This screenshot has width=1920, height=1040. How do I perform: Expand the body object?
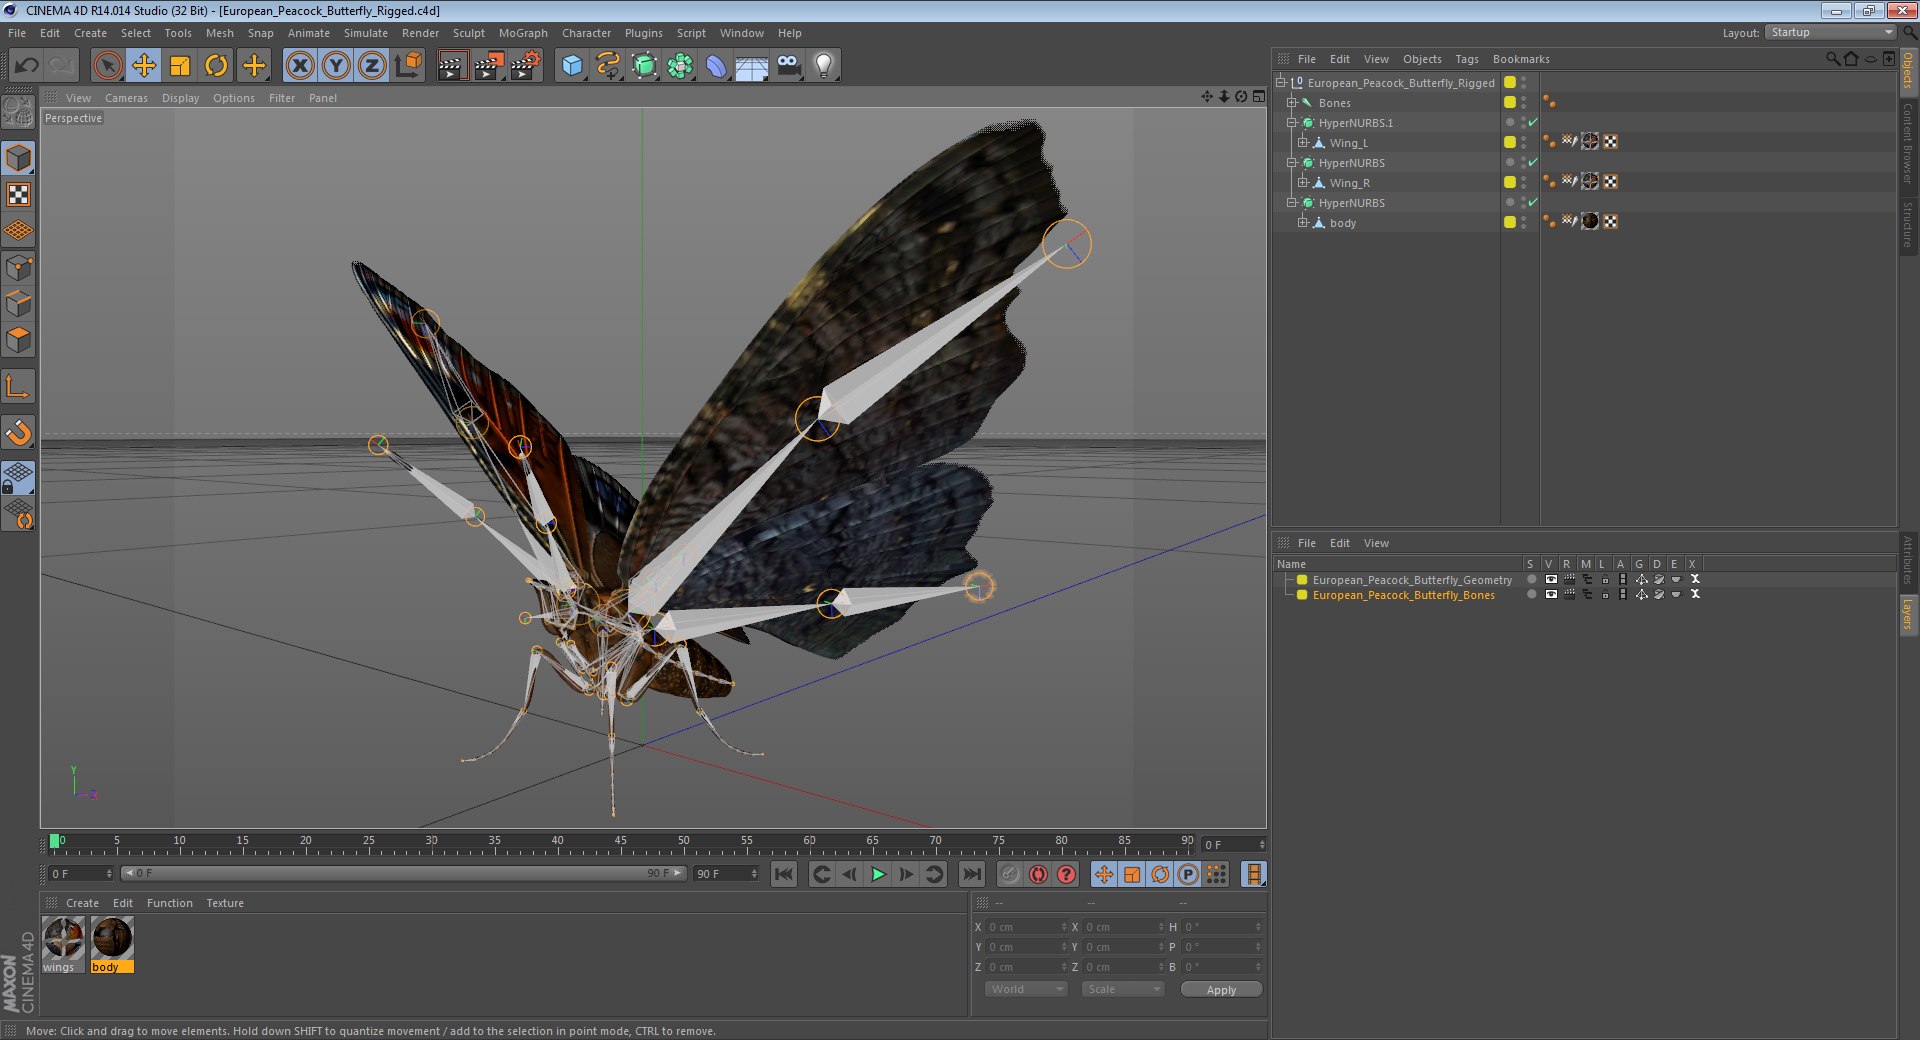pyautogui.click(x=1302, y=223)
